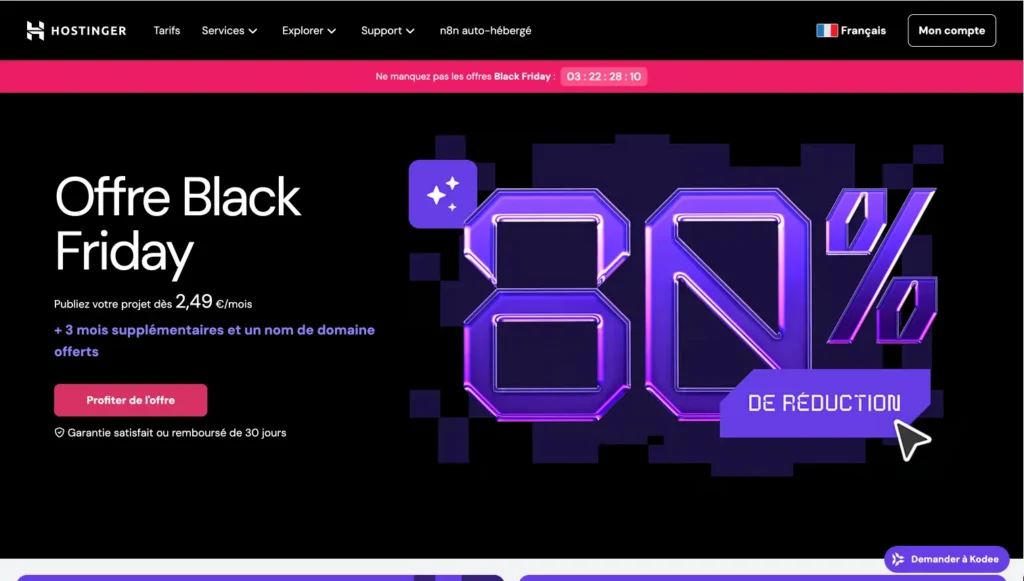Click the white cursor arrow graphic
This screenshot has width=1024, height=581.
coord(911,439)
